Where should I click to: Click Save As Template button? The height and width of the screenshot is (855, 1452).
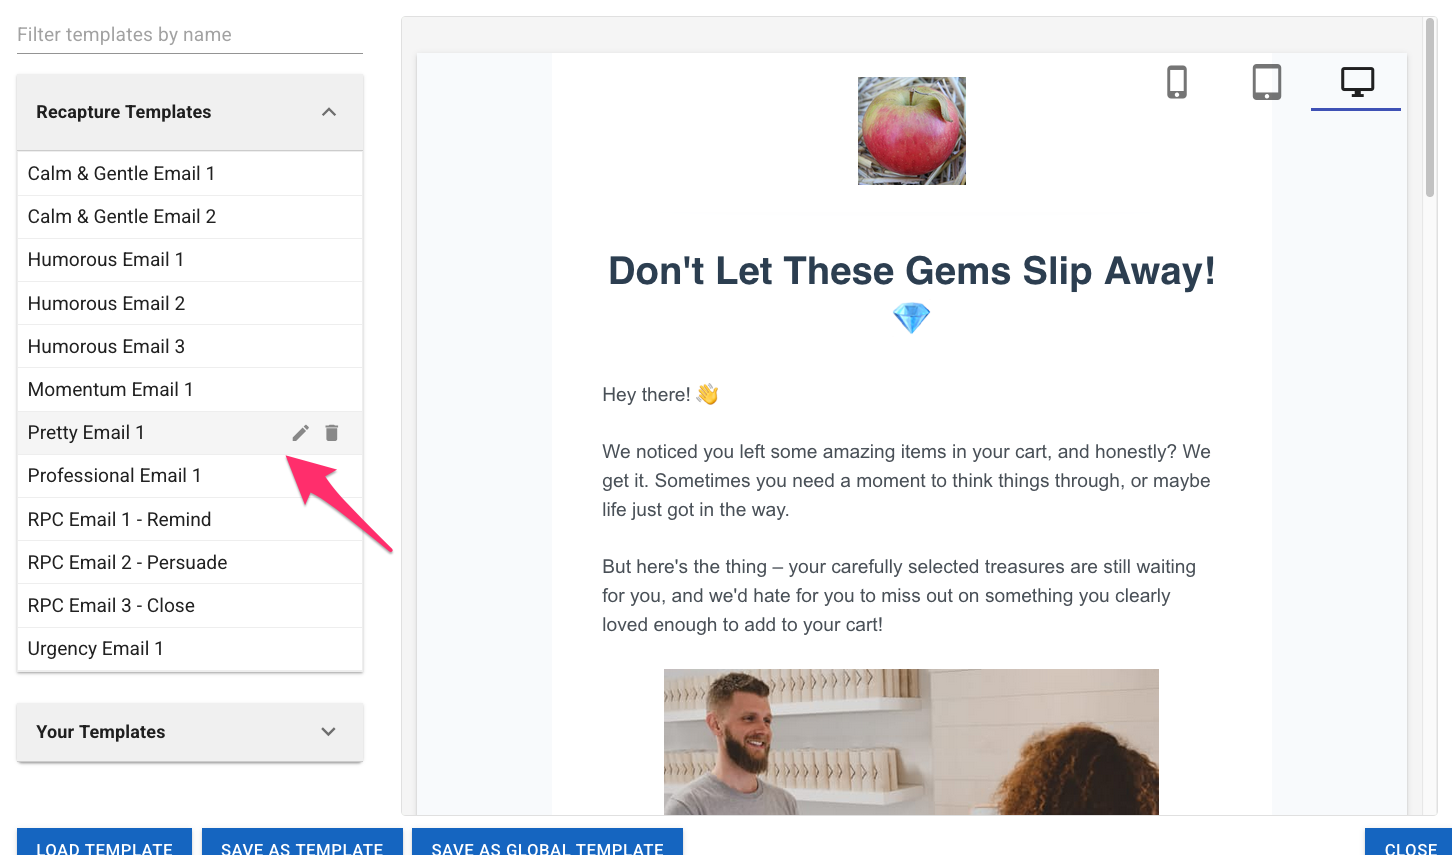point(302,842)
